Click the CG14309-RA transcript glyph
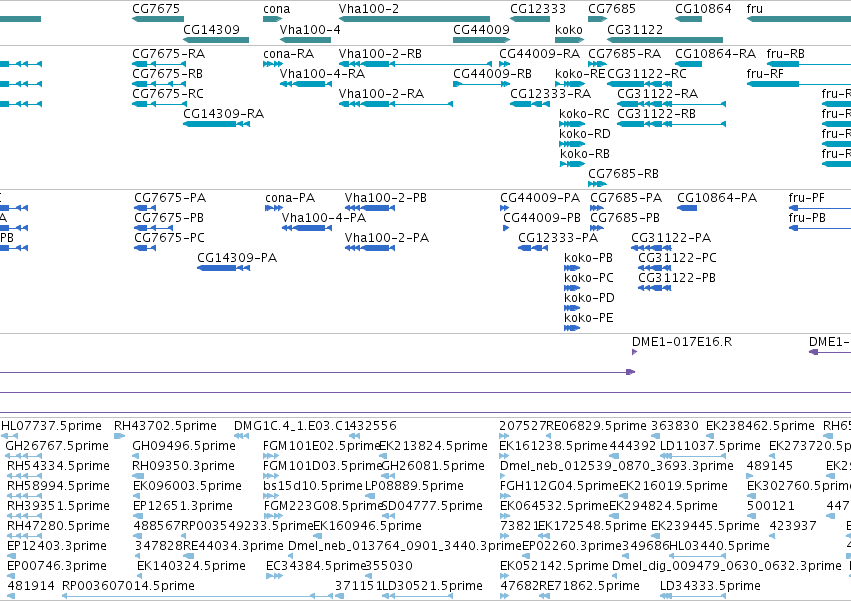 tap(217, 124)
